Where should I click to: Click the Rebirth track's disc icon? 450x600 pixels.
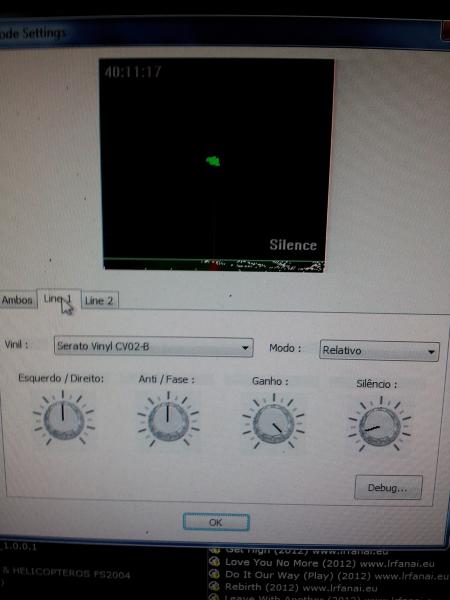pyautogui.click(x=215, y=586)
